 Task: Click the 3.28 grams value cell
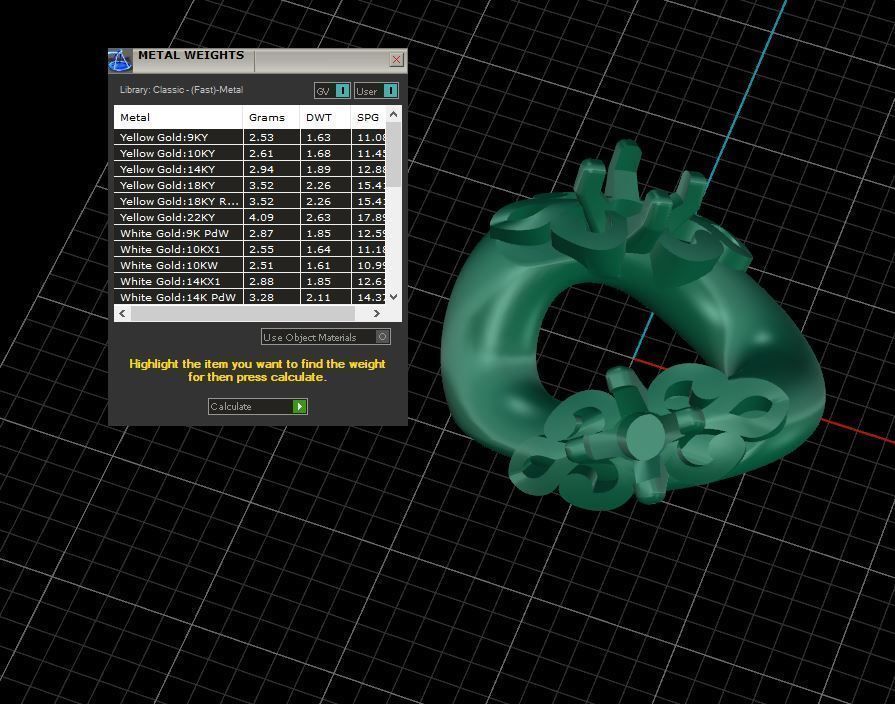(x=272, y=297)
